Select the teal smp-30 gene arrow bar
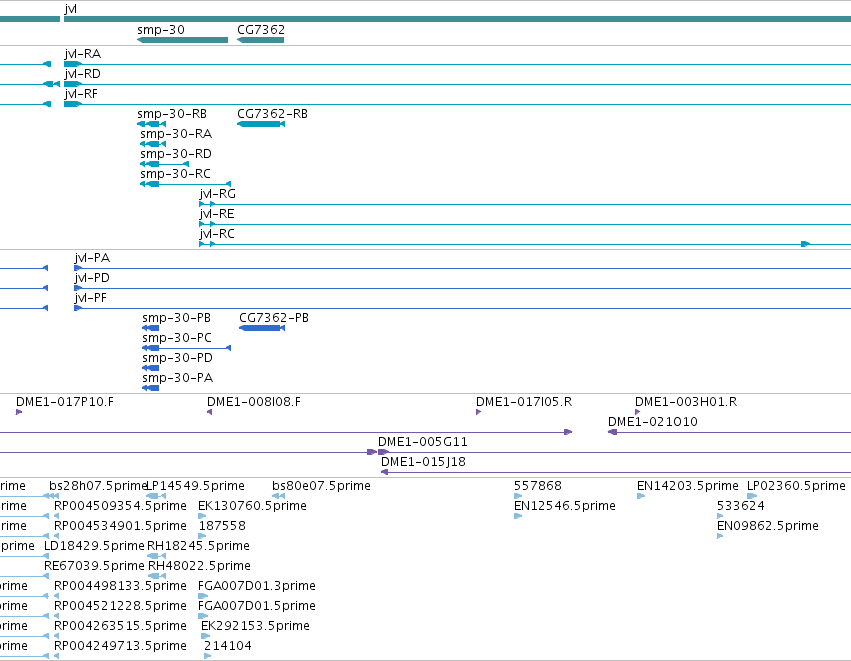This screenshot has width=851, height=661. pyautogui.click(x=182, y=40)
